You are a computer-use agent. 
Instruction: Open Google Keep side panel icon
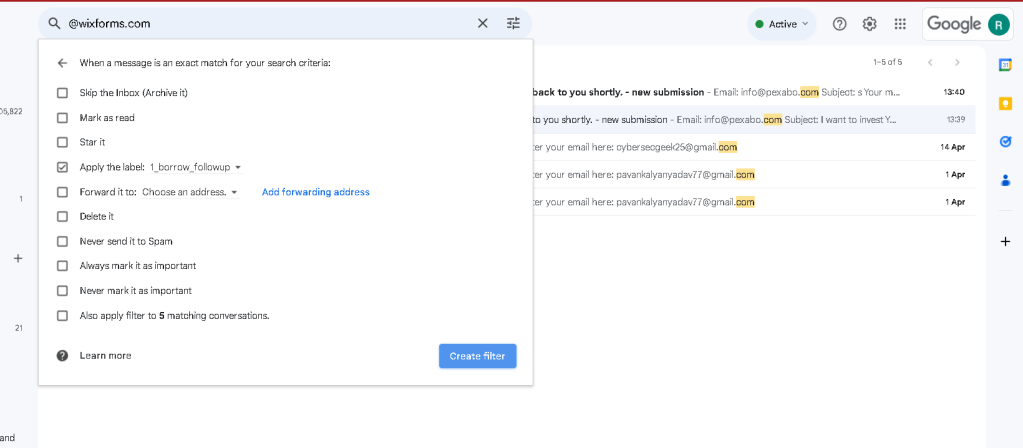[x=1005, y=103]
